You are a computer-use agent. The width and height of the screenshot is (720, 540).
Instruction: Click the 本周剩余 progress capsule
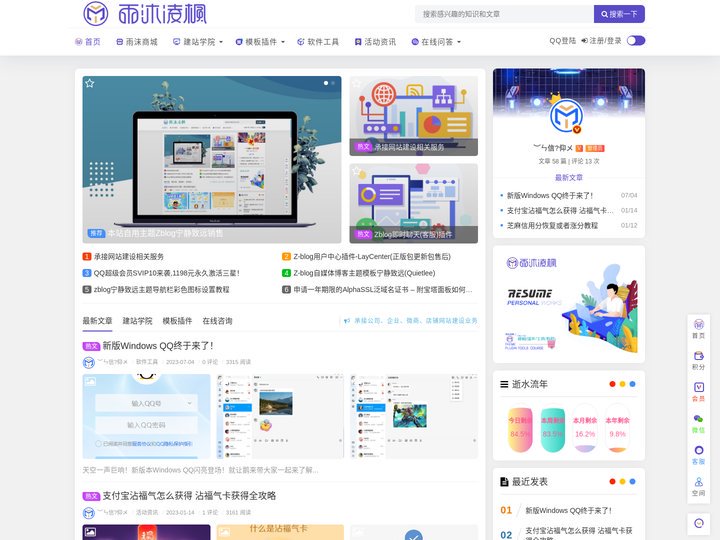point(552,428)
